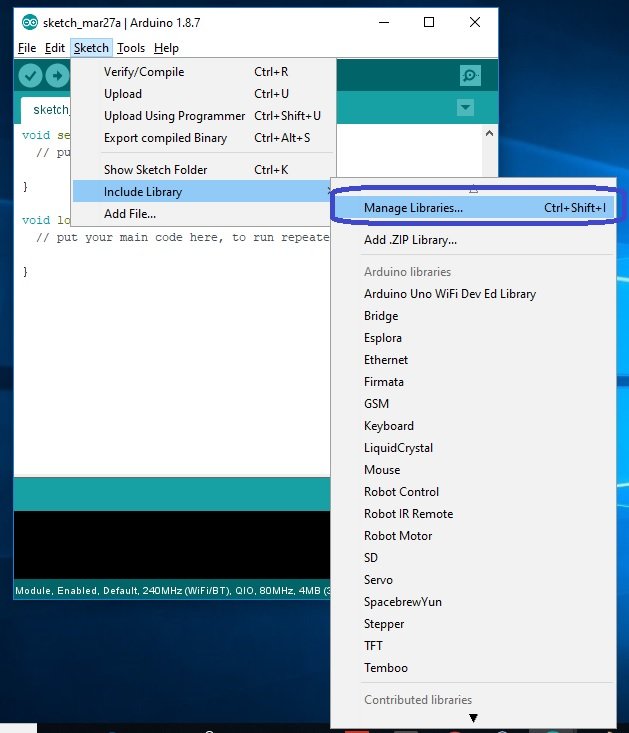Include the Firmata library

(x=473, y=382)
